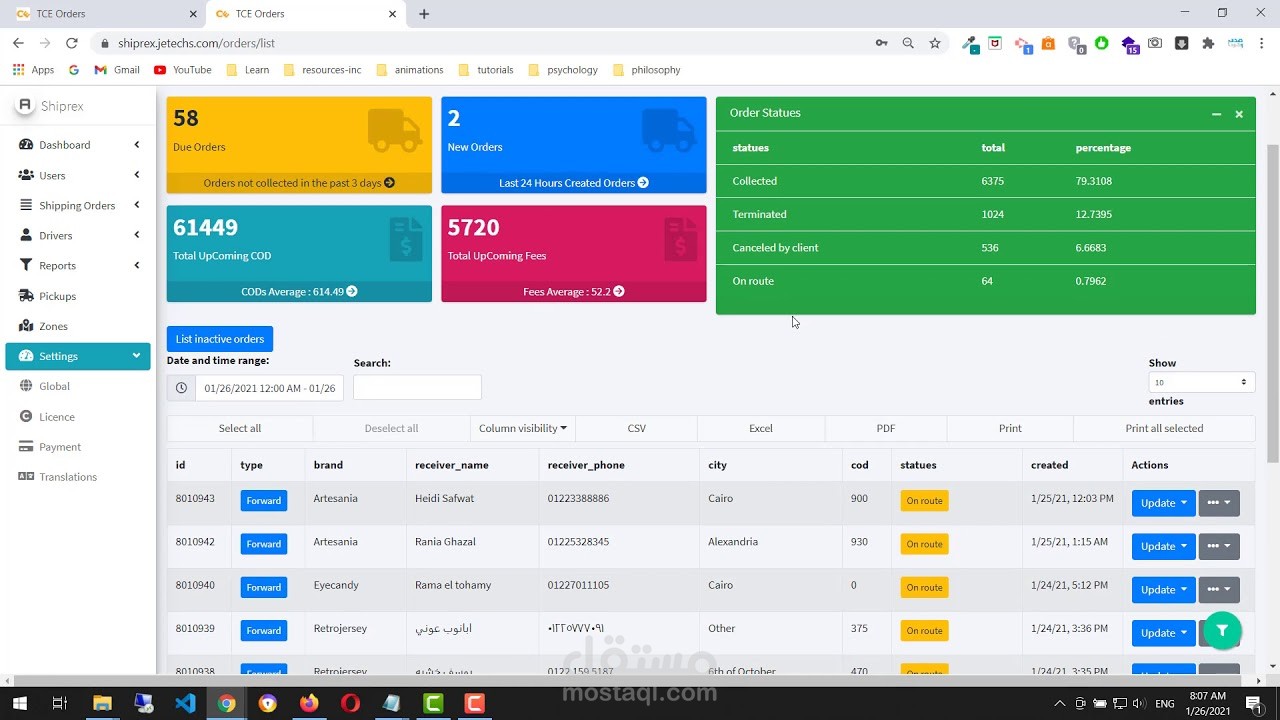Open Update dropdown for order 8010940
Viewport: 1280px width, 720px height.
(1163, 589)
